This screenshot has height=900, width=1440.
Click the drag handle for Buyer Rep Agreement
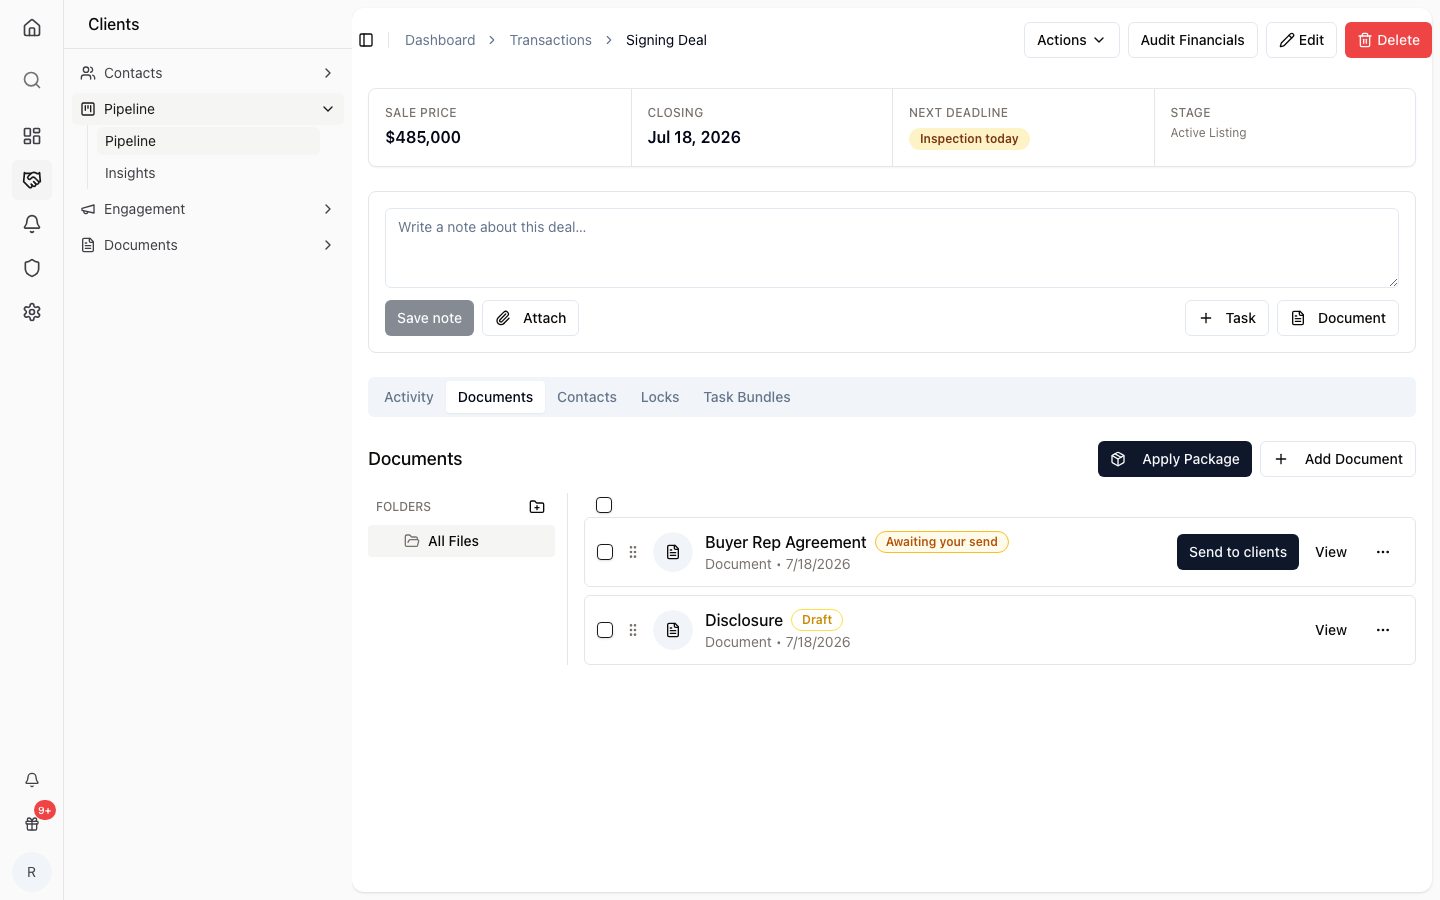(x=633, y=552)
